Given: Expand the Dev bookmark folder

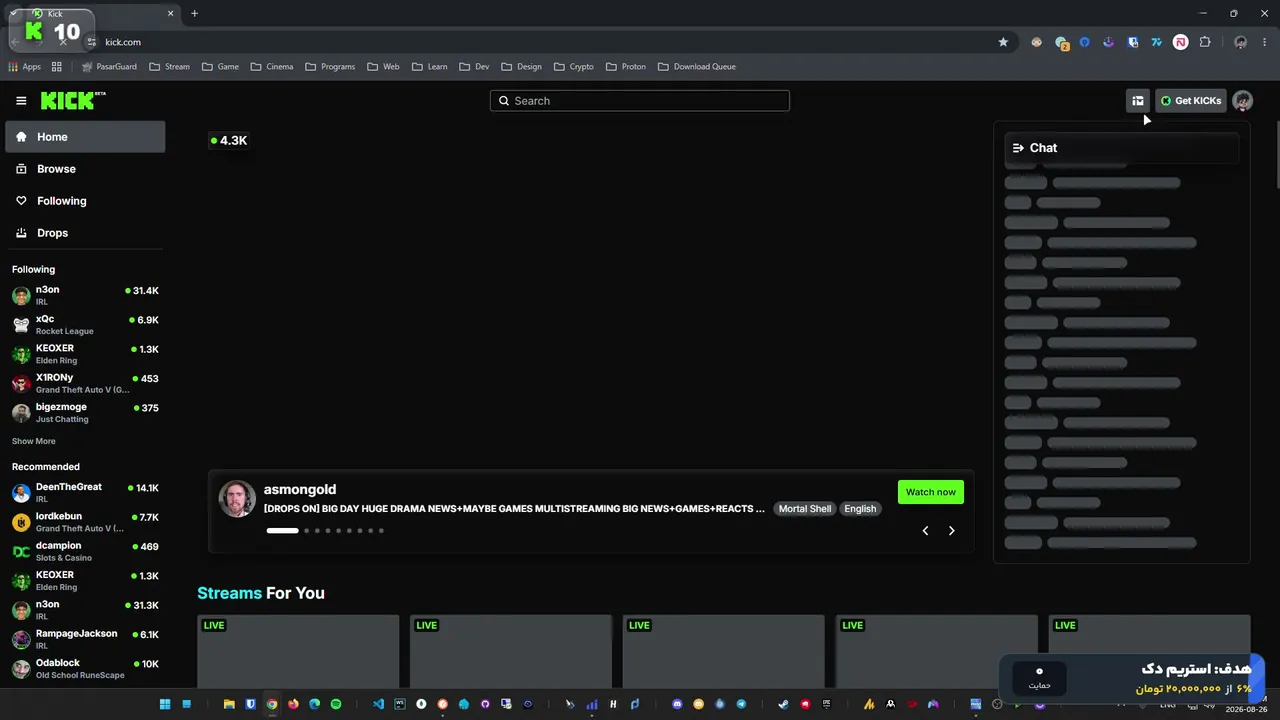Looking at the screenshot, I should tap(474, 67).
